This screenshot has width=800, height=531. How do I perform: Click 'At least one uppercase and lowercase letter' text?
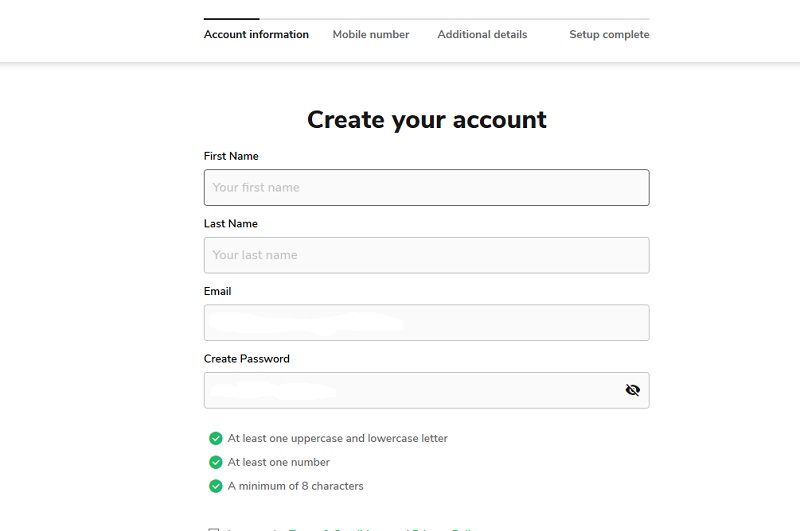coord(337,438)
